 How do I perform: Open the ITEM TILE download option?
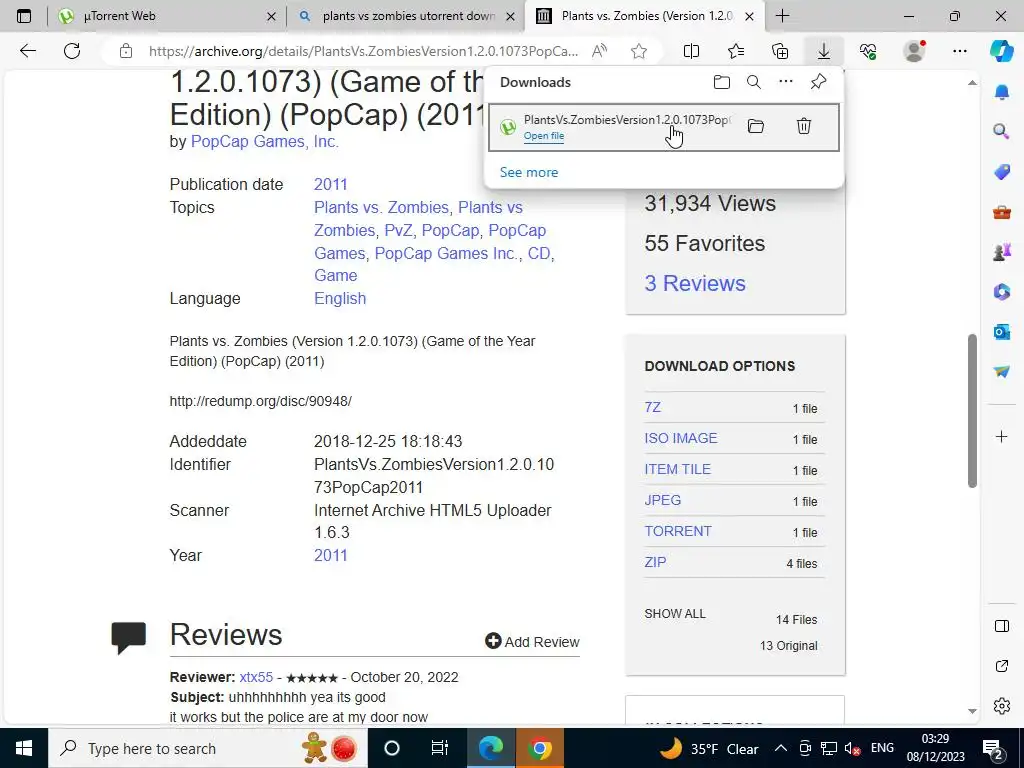[677, 470]
